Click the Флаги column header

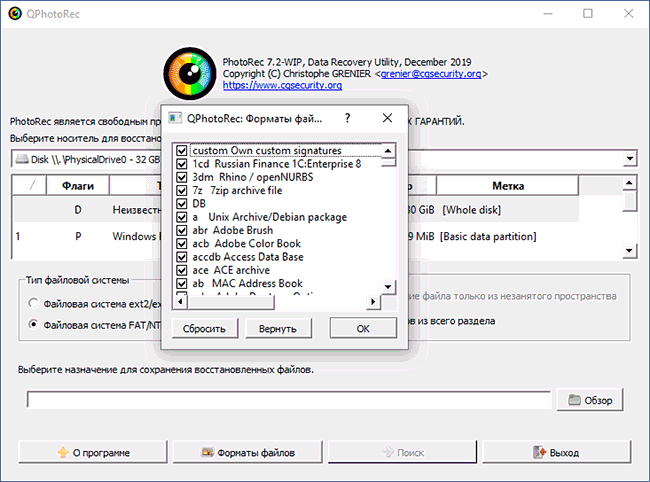click(x=78, y=186)
